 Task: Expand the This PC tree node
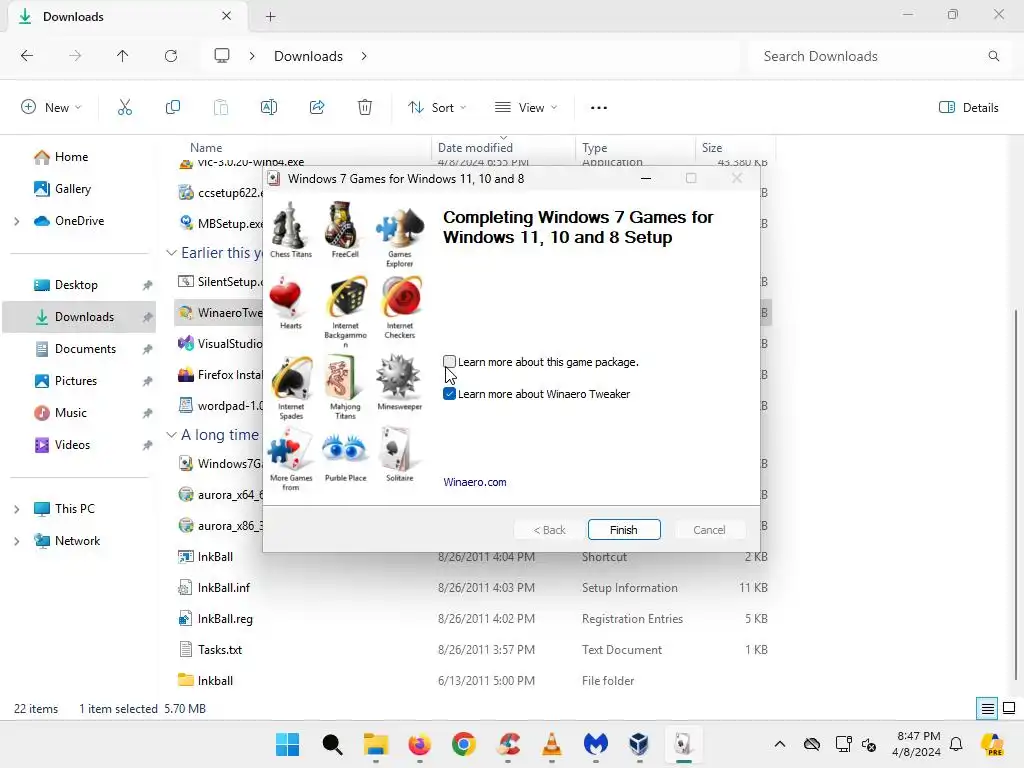click(17, 509)
